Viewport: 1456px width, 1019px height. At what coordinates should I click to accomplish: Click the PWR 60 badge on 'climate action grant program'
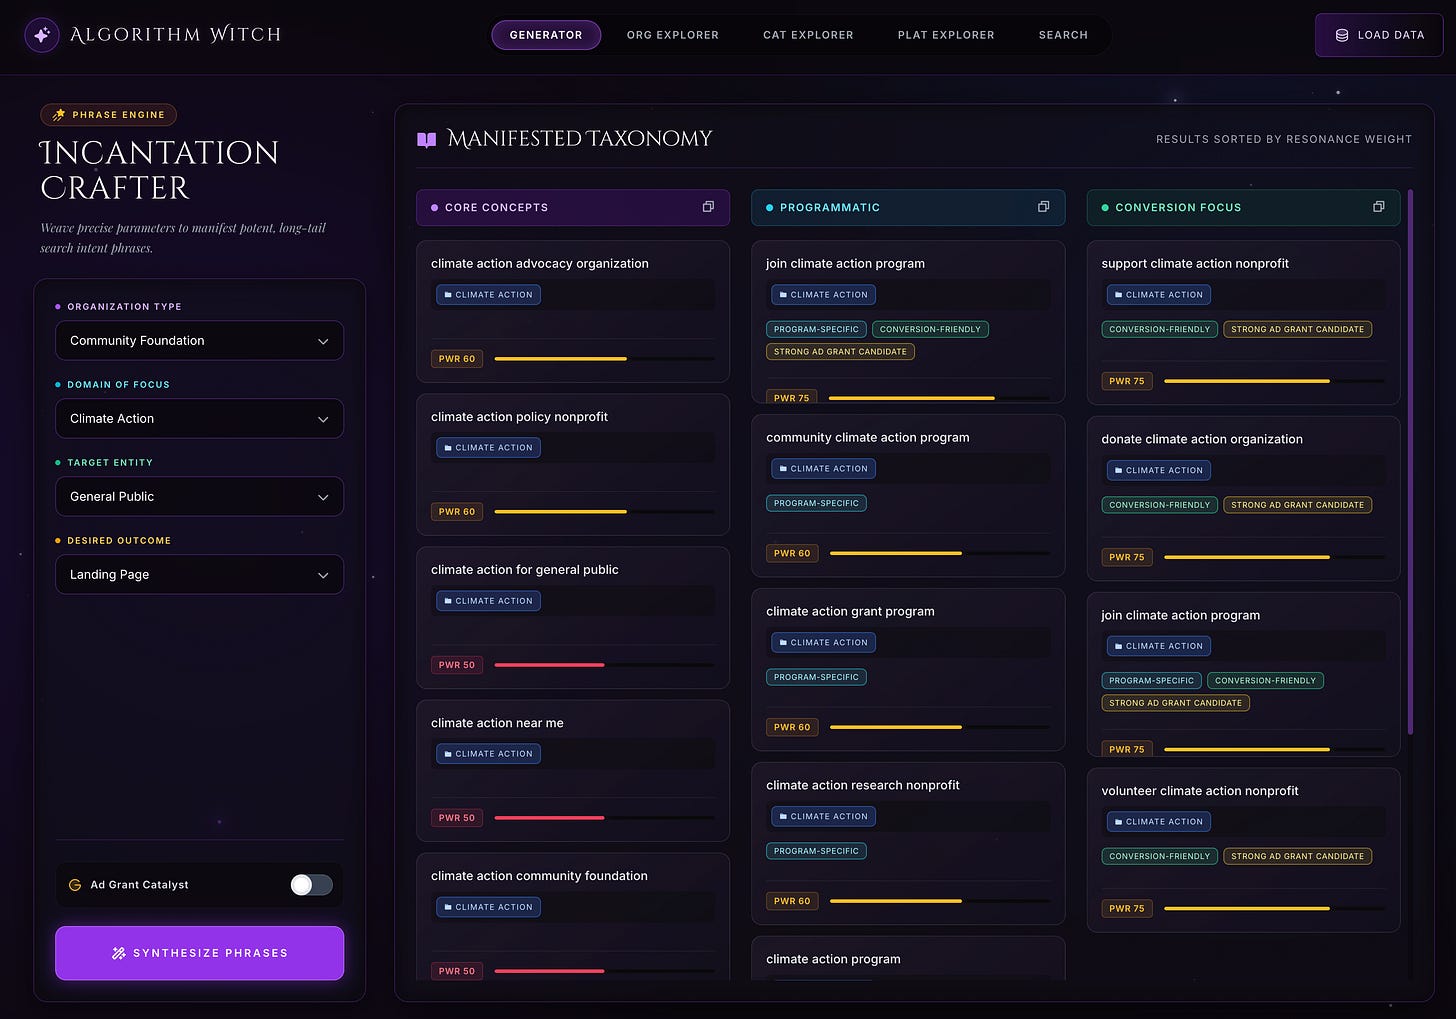click(x=792, y=727)
